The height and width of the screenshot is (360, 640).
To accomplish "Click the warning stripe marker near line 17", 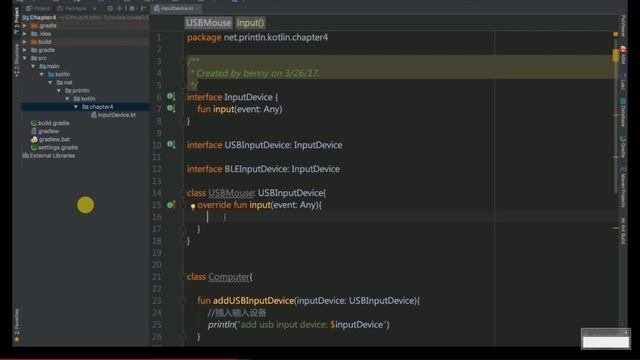I will pos(616,228).
